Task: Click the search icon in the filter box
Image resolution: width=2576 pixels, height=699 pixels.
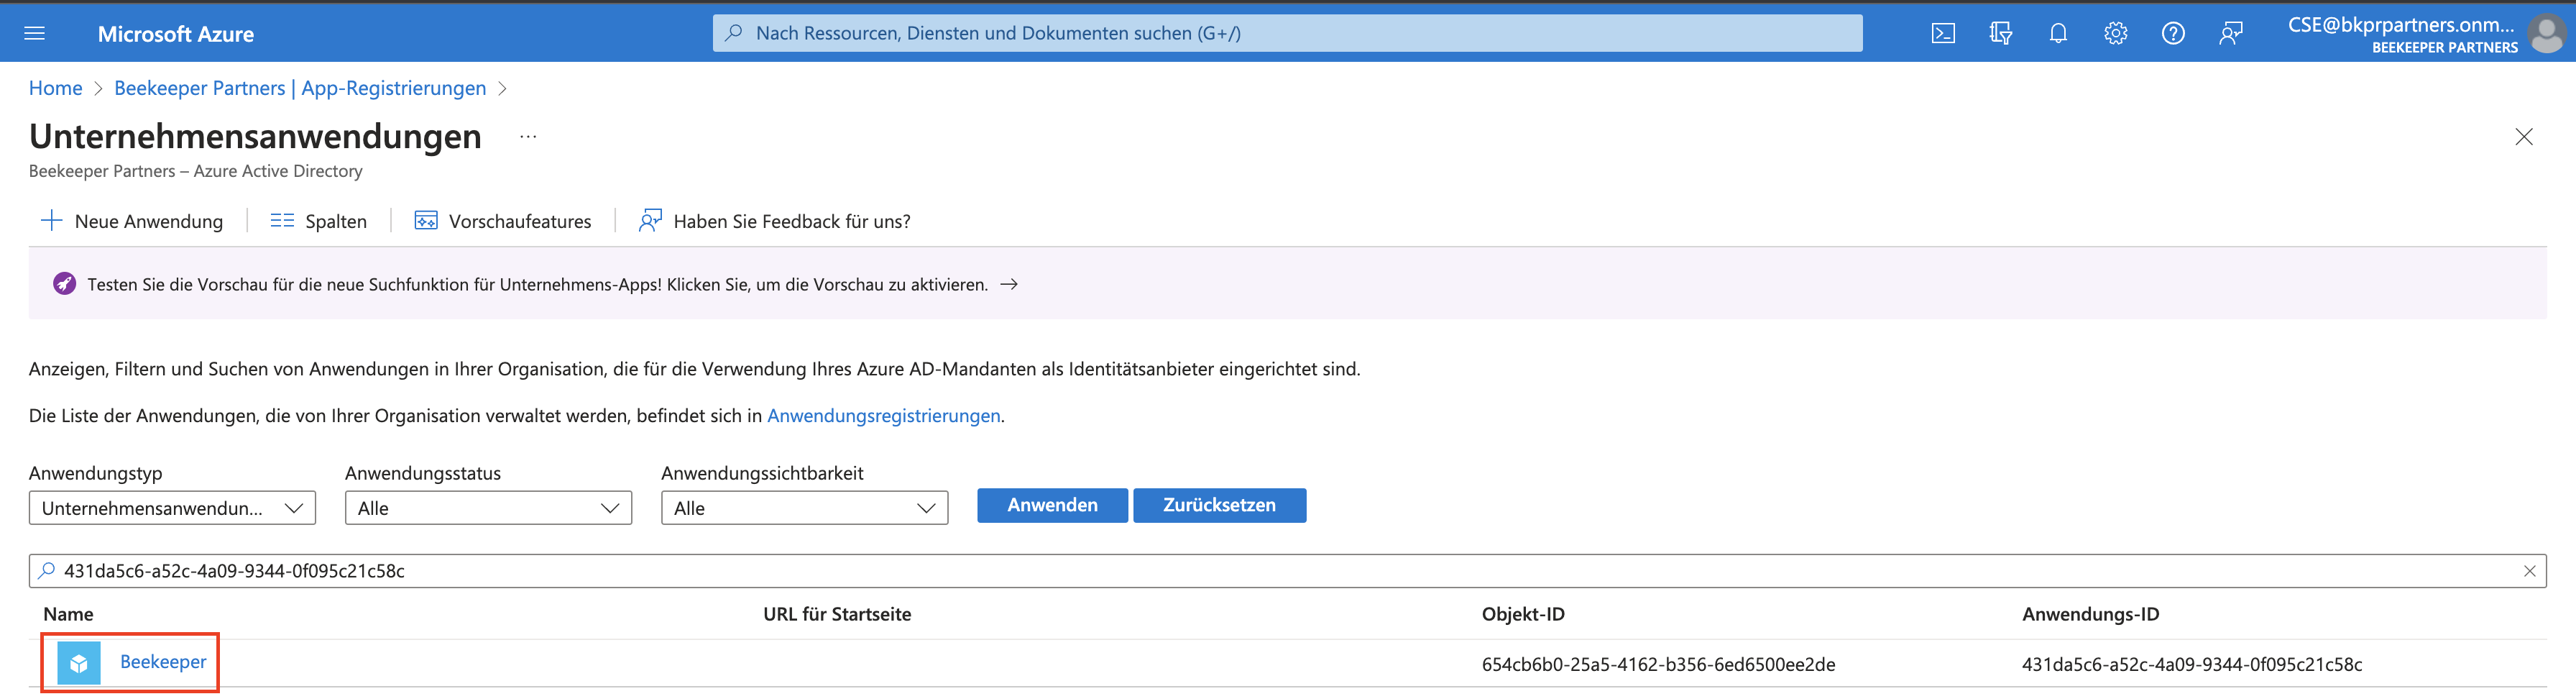Action: point(46,571)
